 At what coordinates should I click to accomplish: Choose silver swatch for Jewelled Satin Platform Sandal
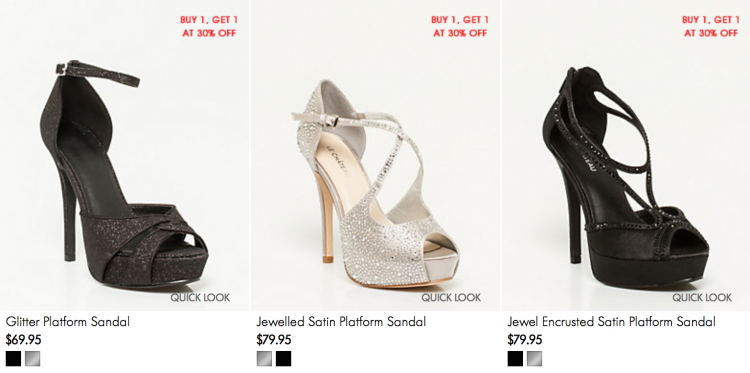click(264, 359)
